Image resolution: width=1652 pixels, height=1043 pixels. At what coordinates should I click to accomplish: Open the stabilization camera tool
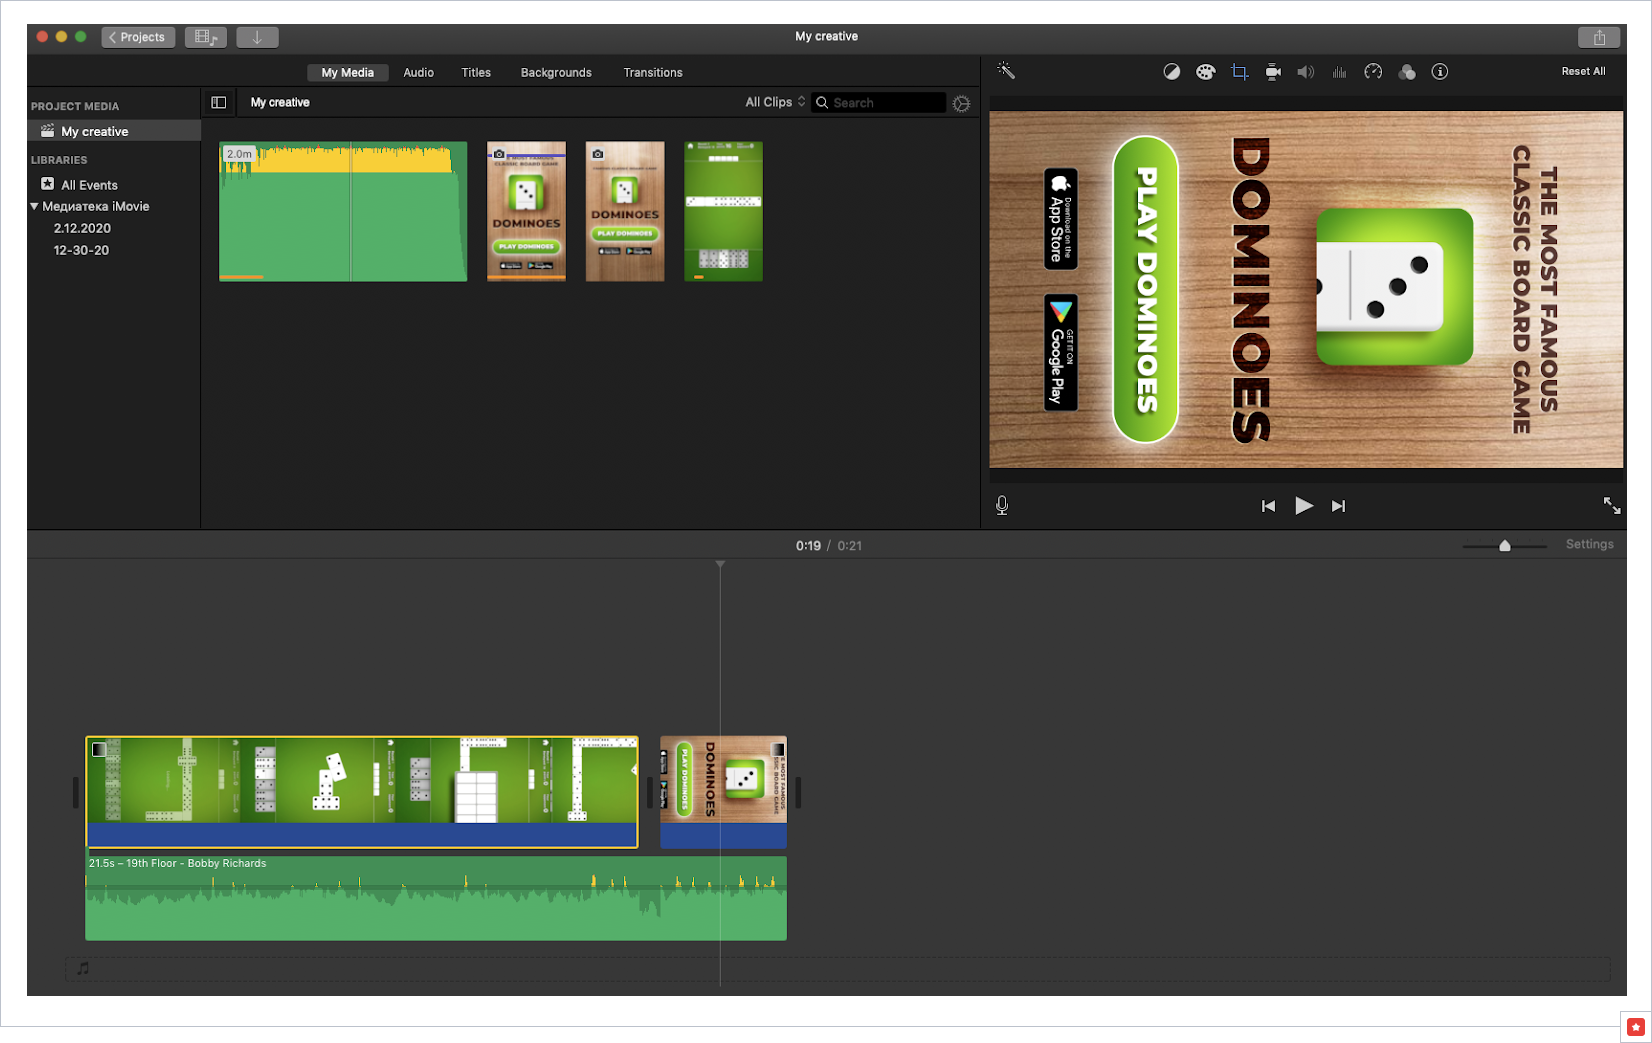point(1273,72)
